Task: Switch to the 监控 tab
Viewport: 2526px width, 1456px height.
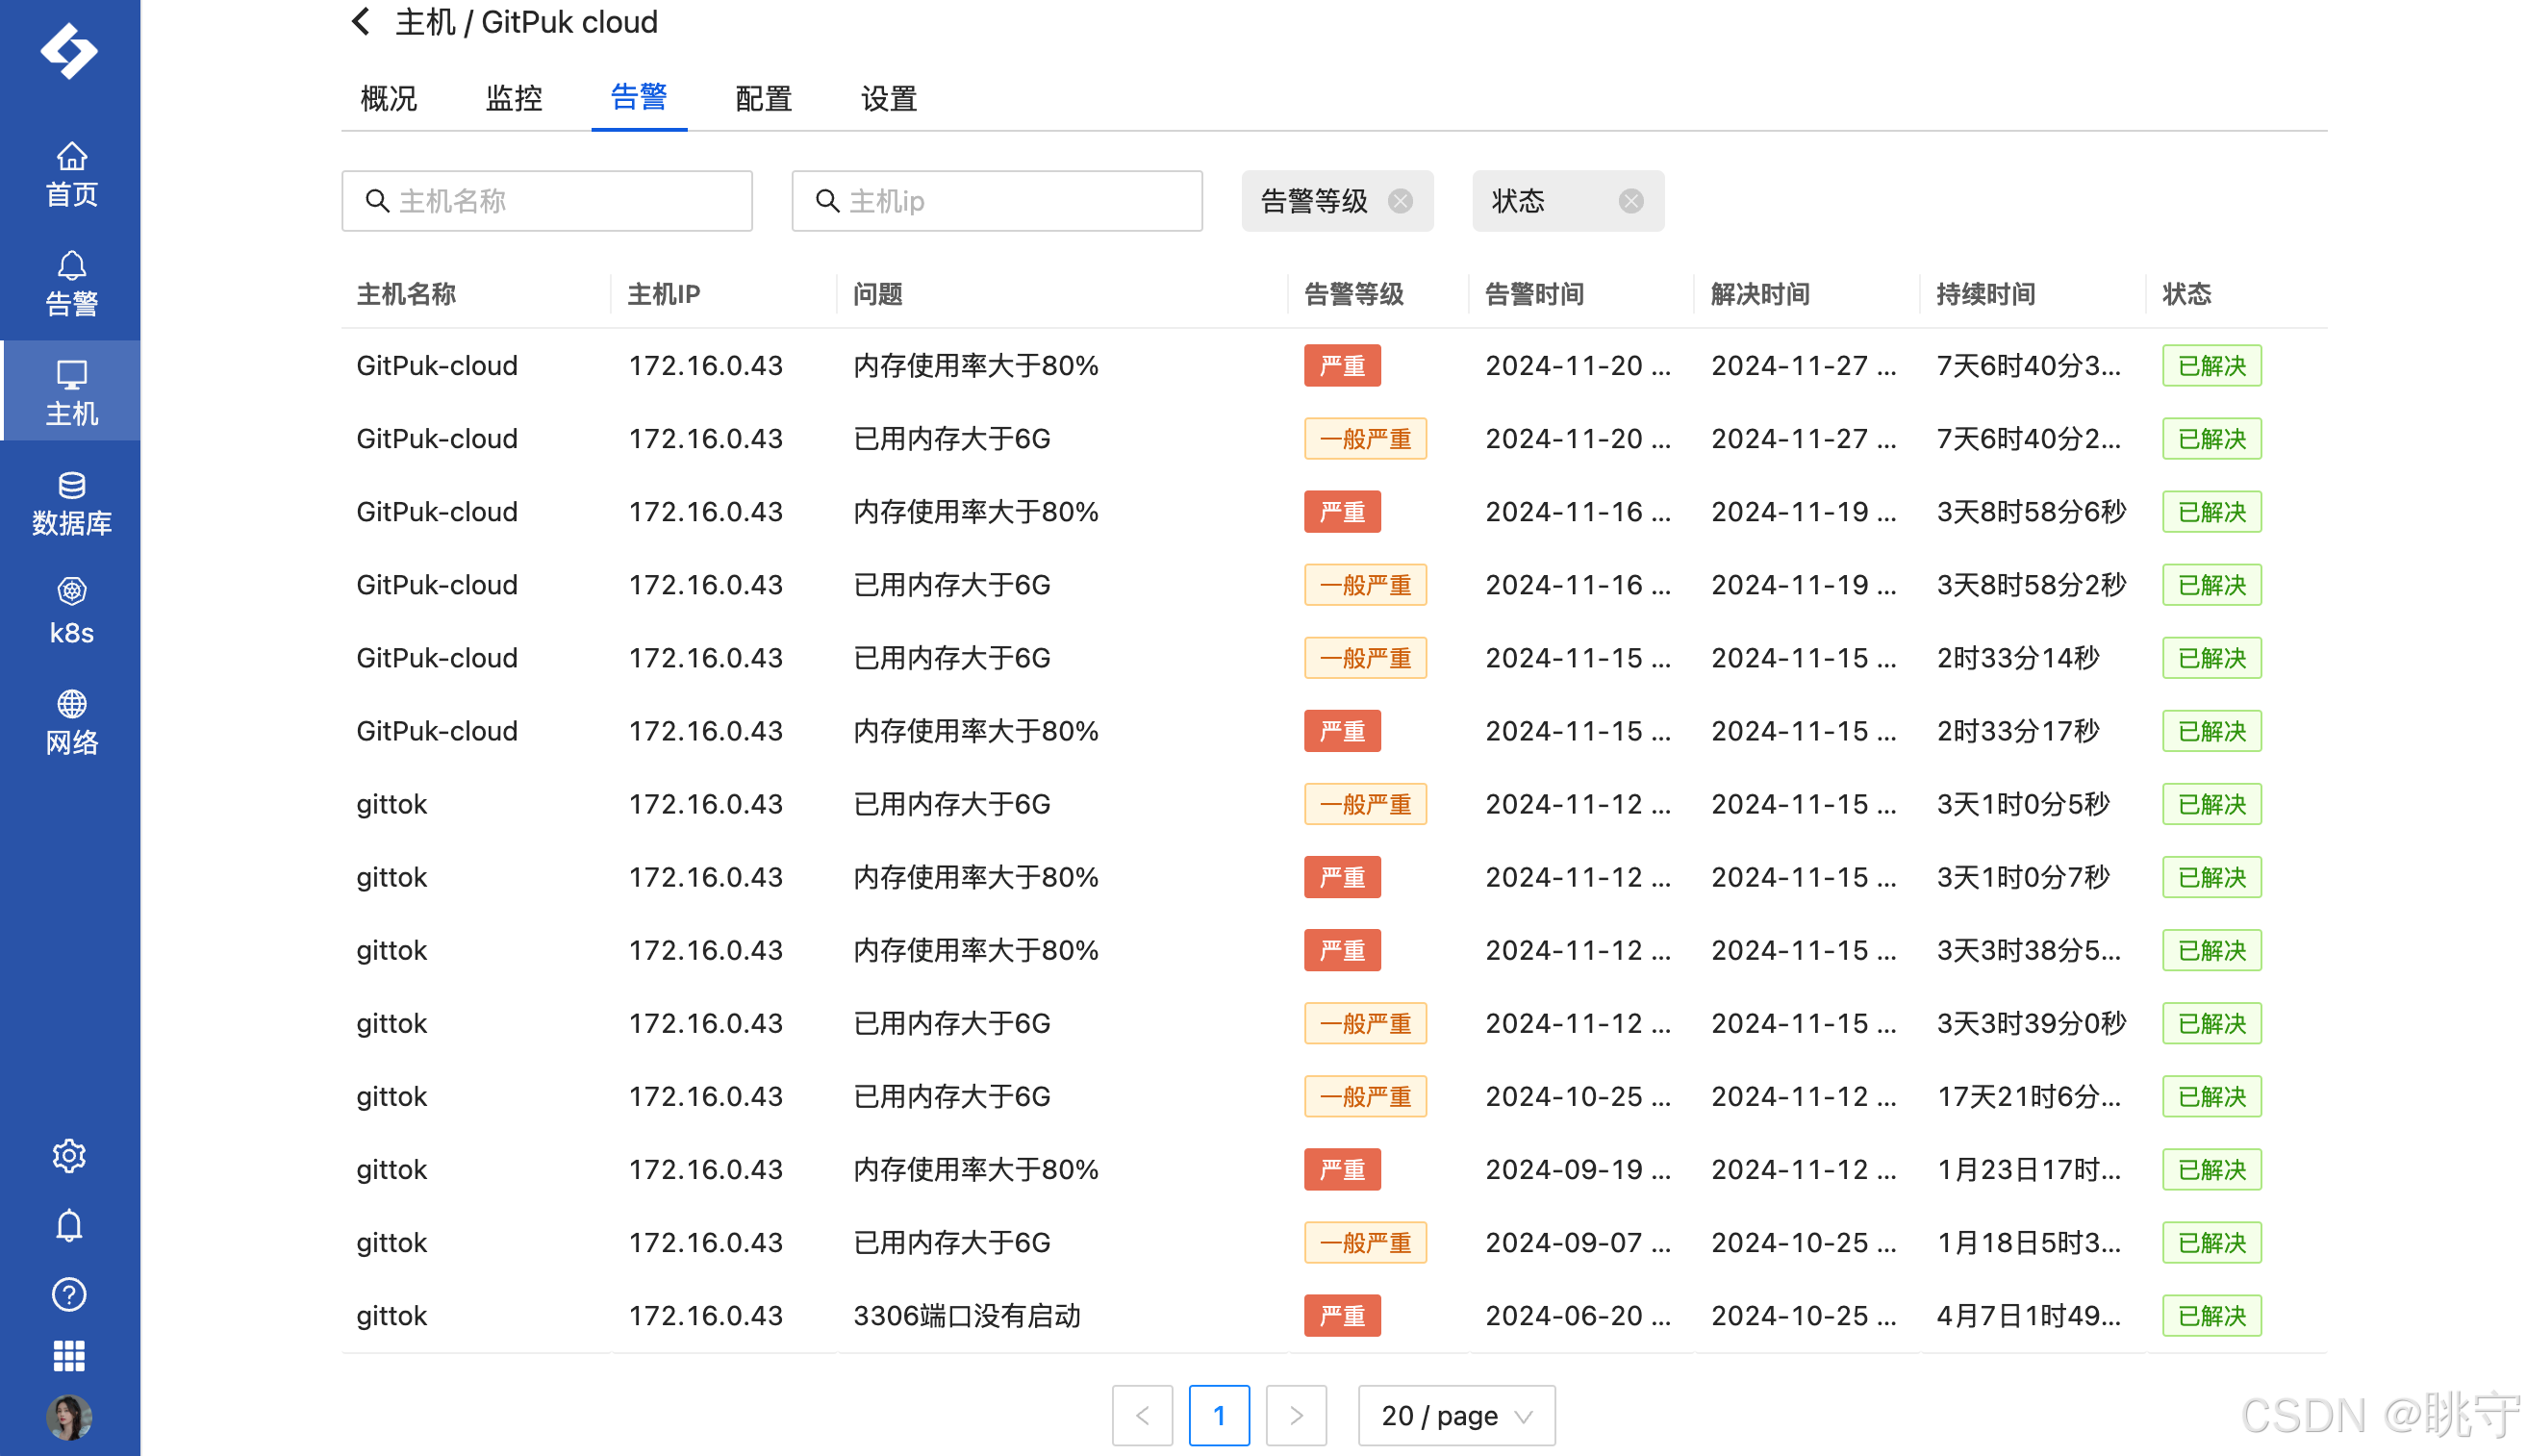Action: [513, 98]
